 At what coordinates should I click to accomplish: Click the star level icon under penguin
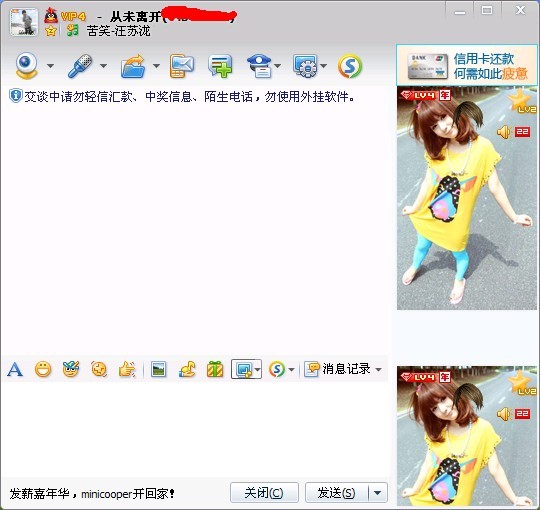[x=51, y=31]
